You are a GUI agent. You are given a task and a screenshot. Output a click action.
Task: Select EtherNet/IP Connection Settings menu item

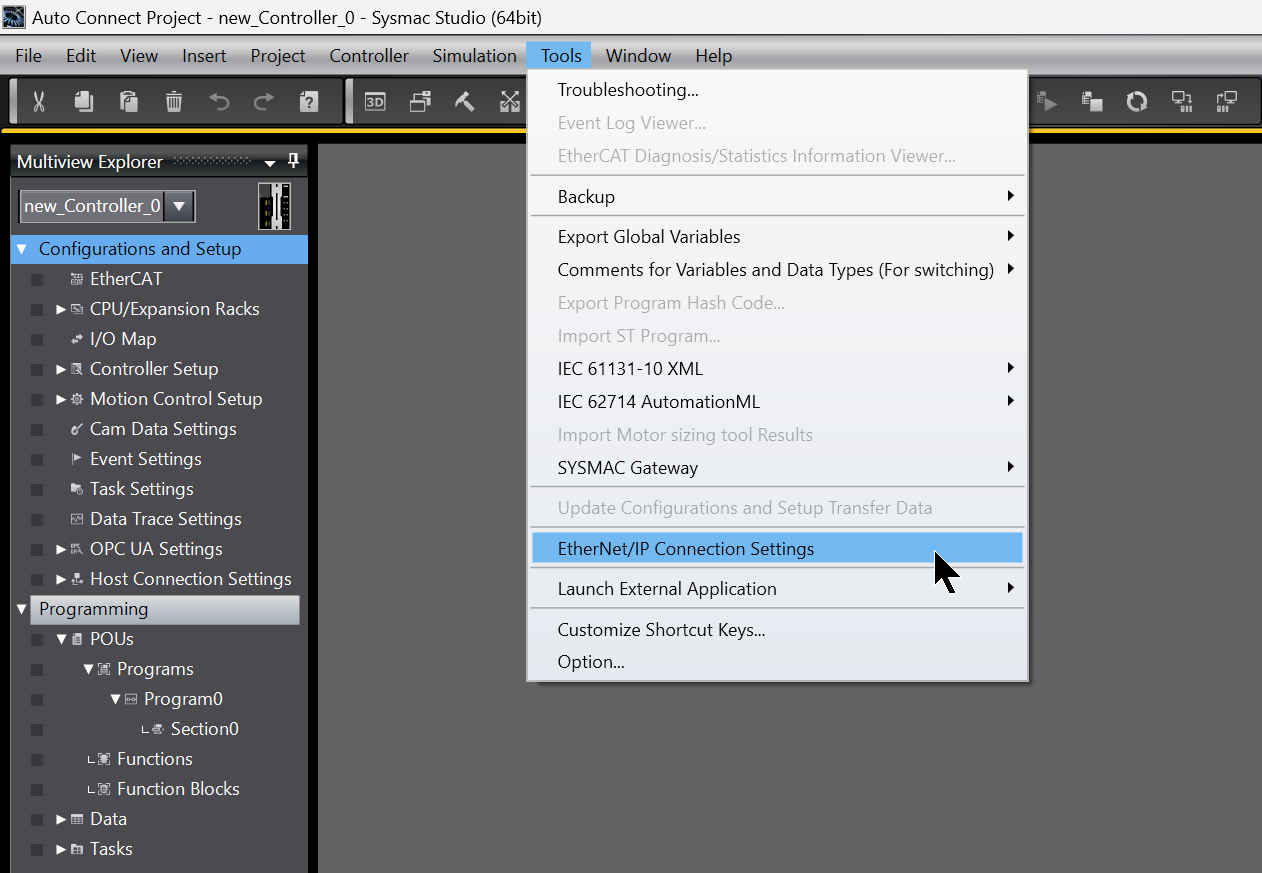777,549
